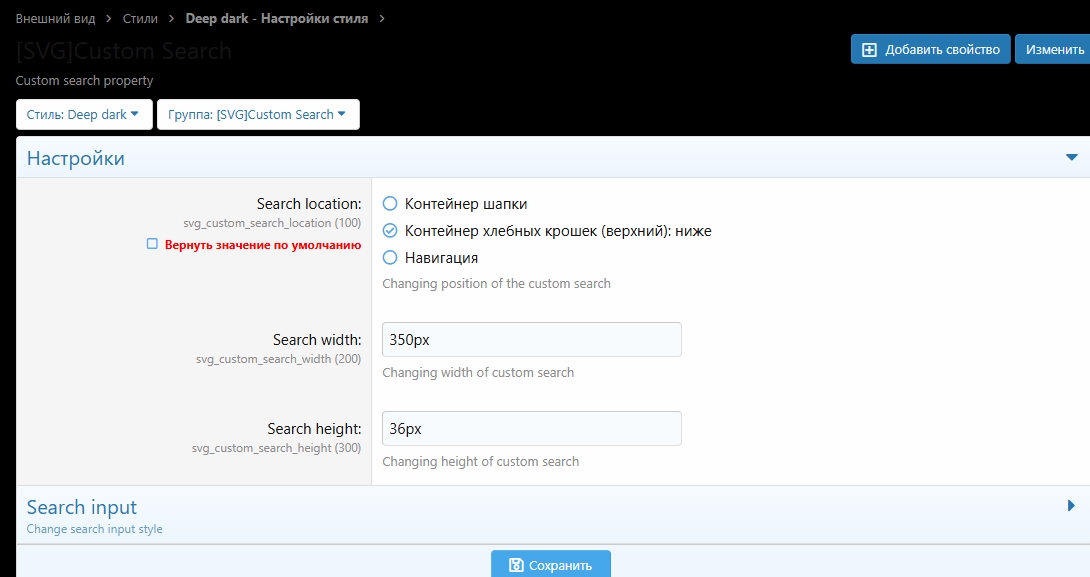Click Changing position of the custom search hint

coord(496,284)
